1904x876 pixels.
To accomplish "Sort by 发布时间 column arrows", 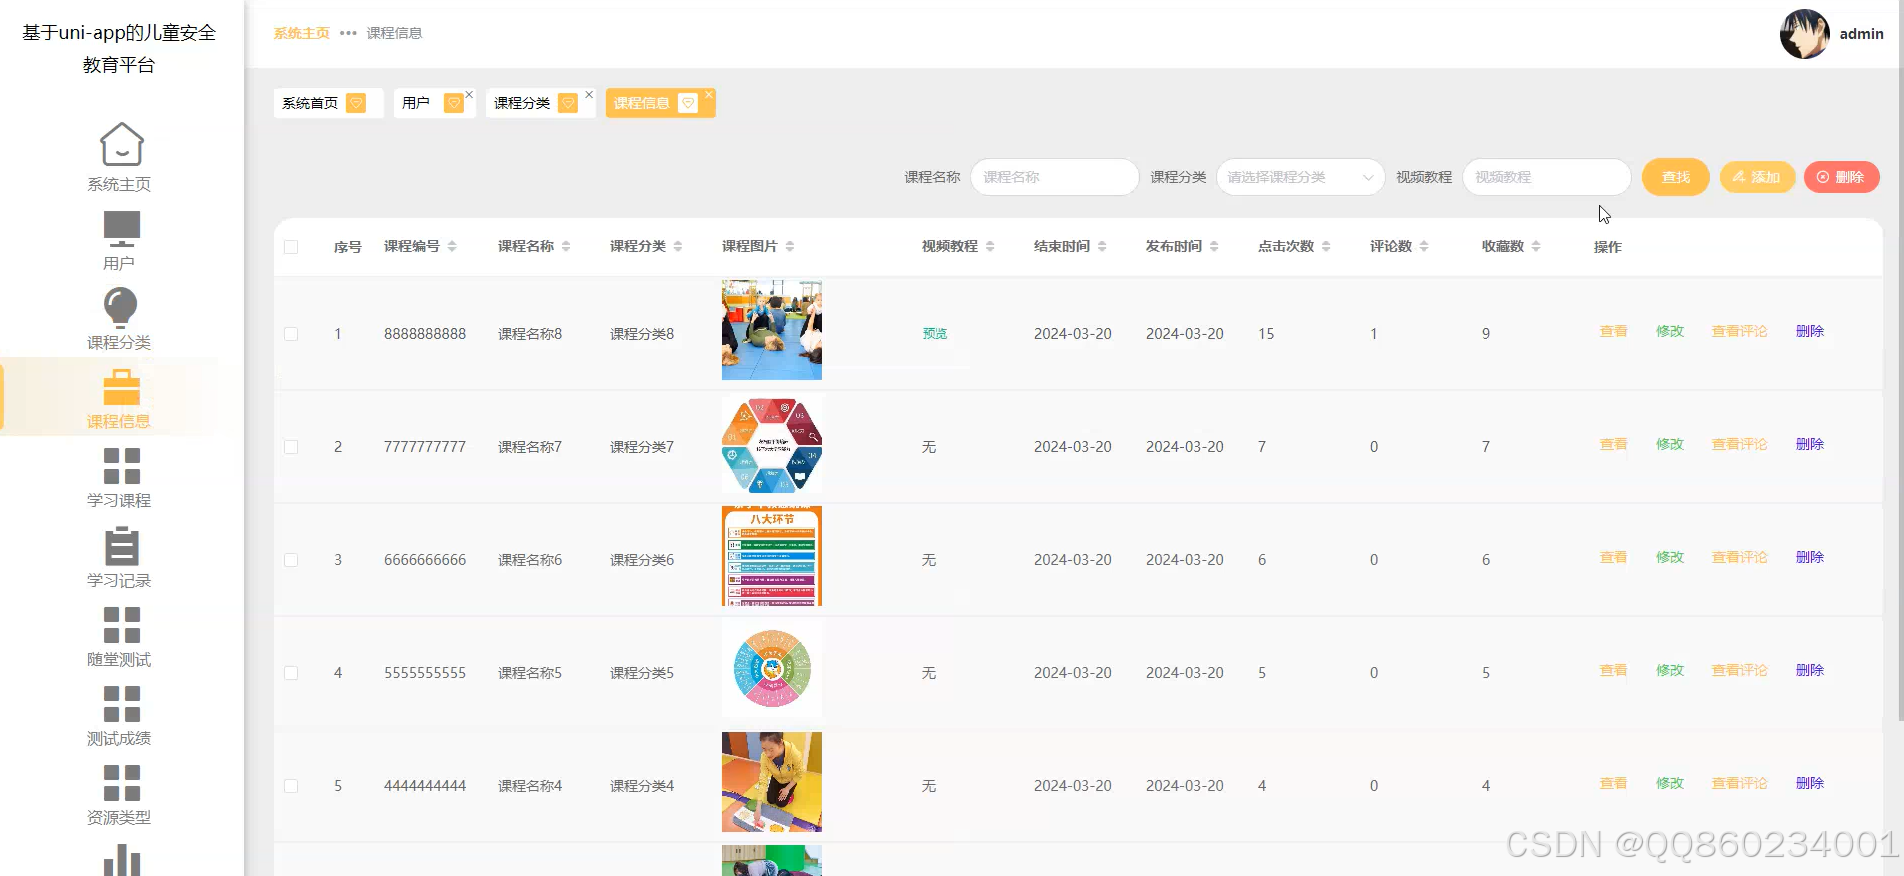I will click(1214, 246).
